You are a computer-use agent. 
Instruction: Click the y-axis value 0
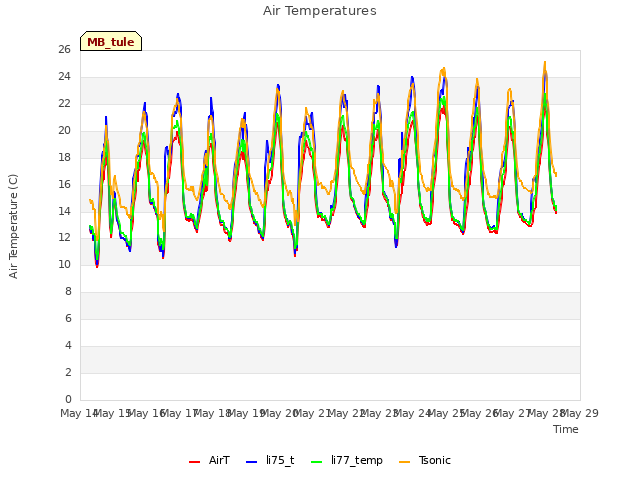[x=68, y=399]
